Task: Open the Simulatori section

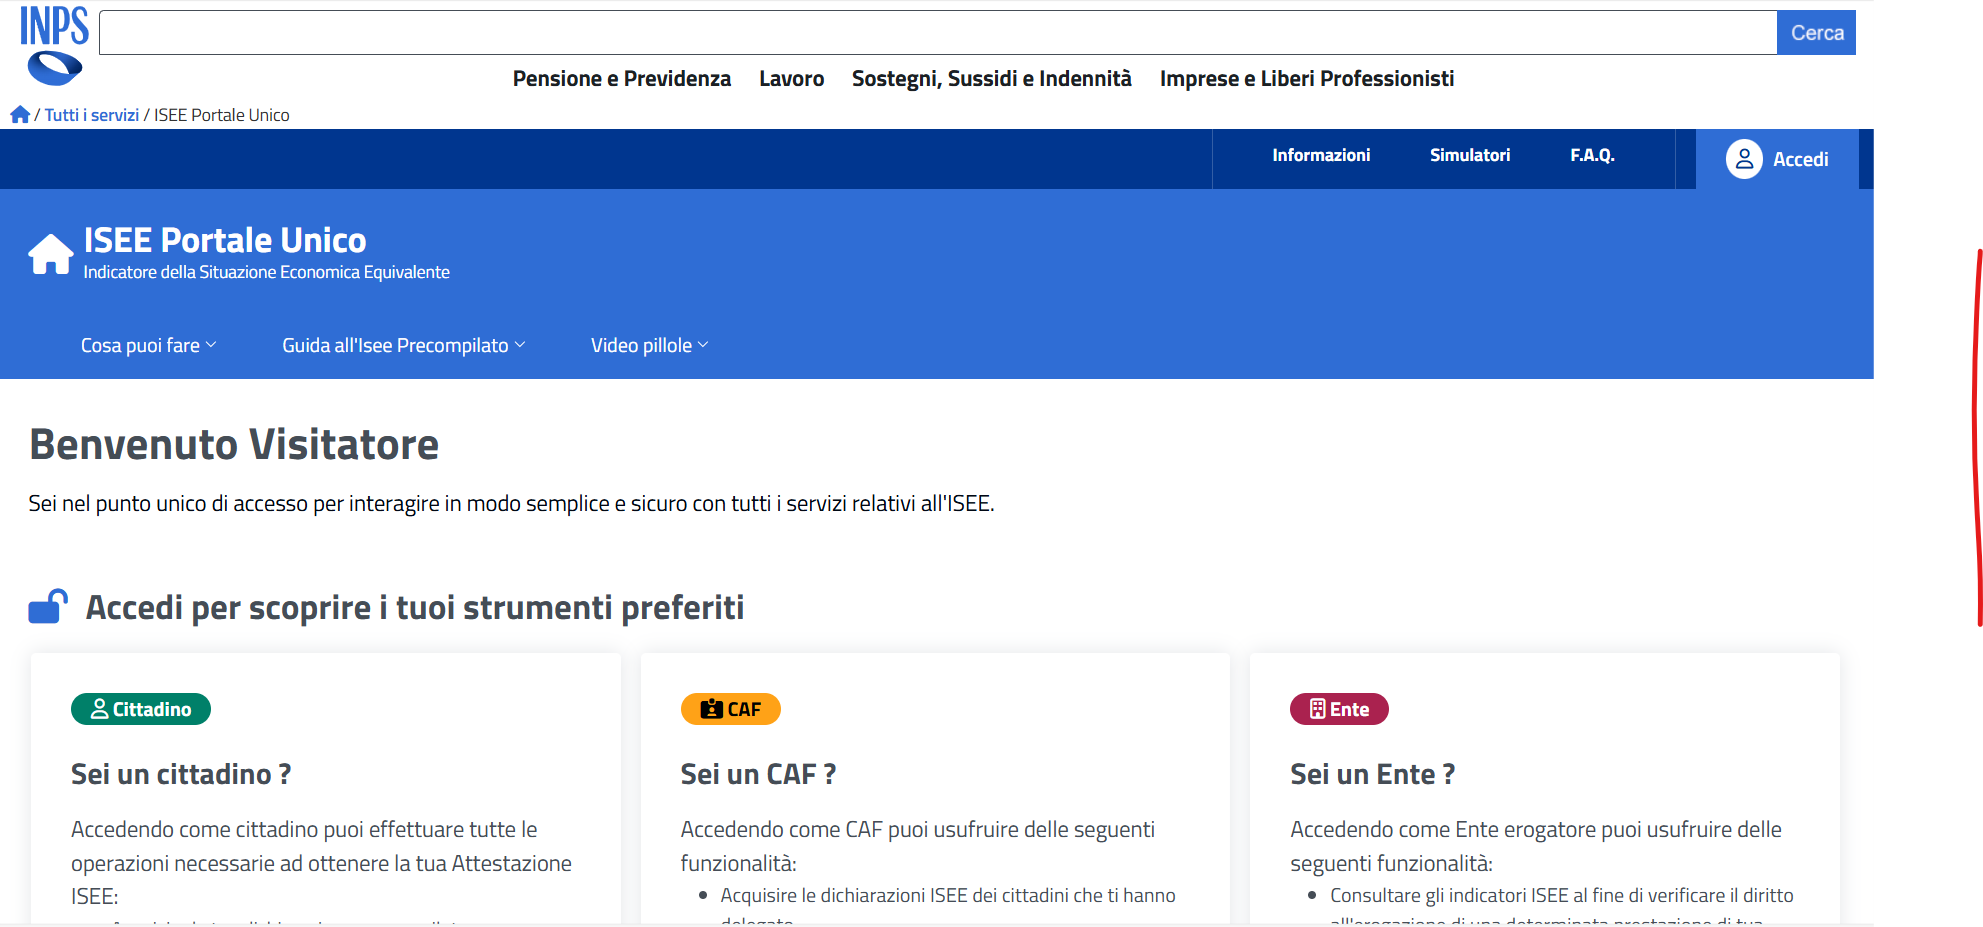Action: [x=1469, y=155]
